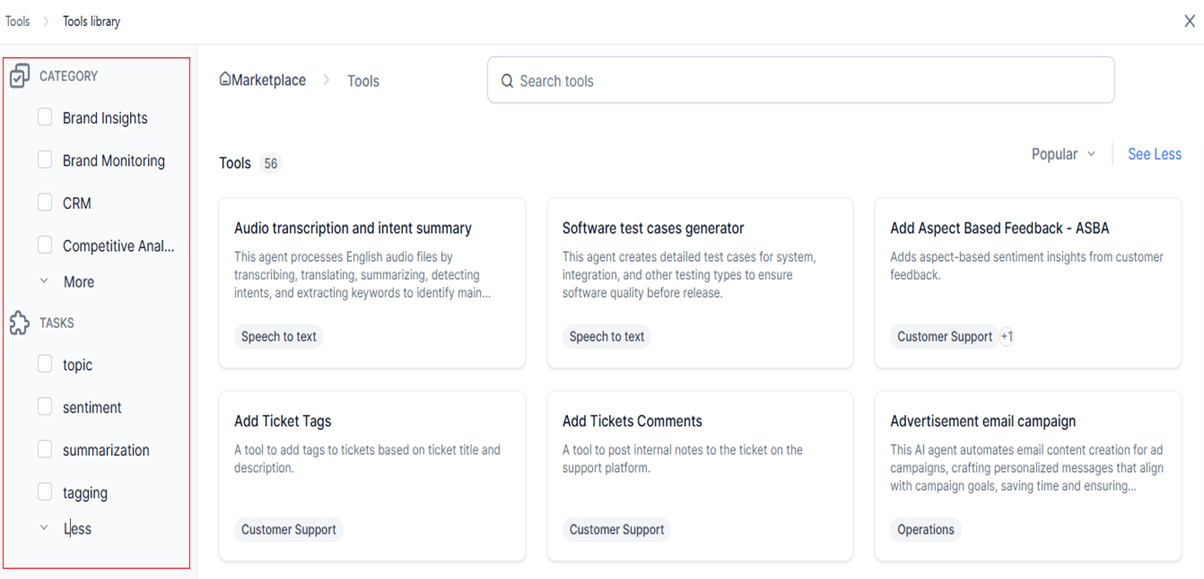Tick the Brand Insights checkbox
This screenshot has height=579, width=1204.
tap(45, 117)
